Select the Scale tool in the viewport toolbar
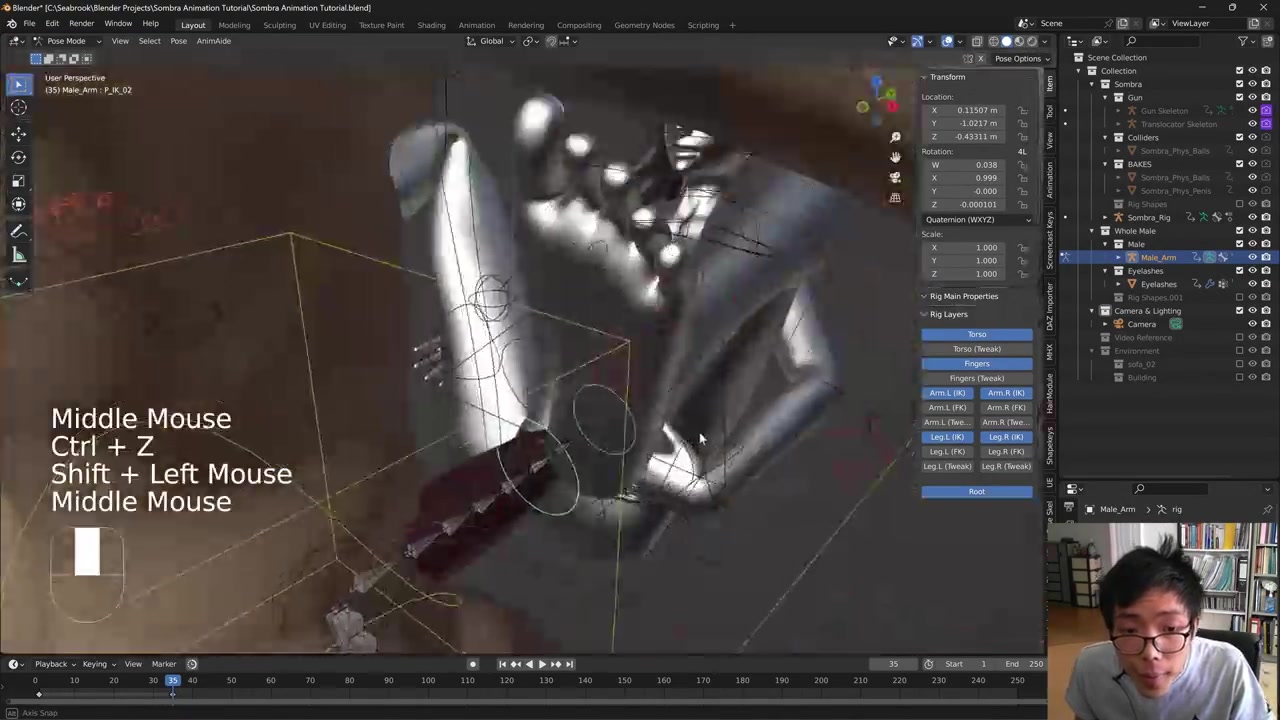The width and height of the screenshot is (1280, 720). point(18,181)
